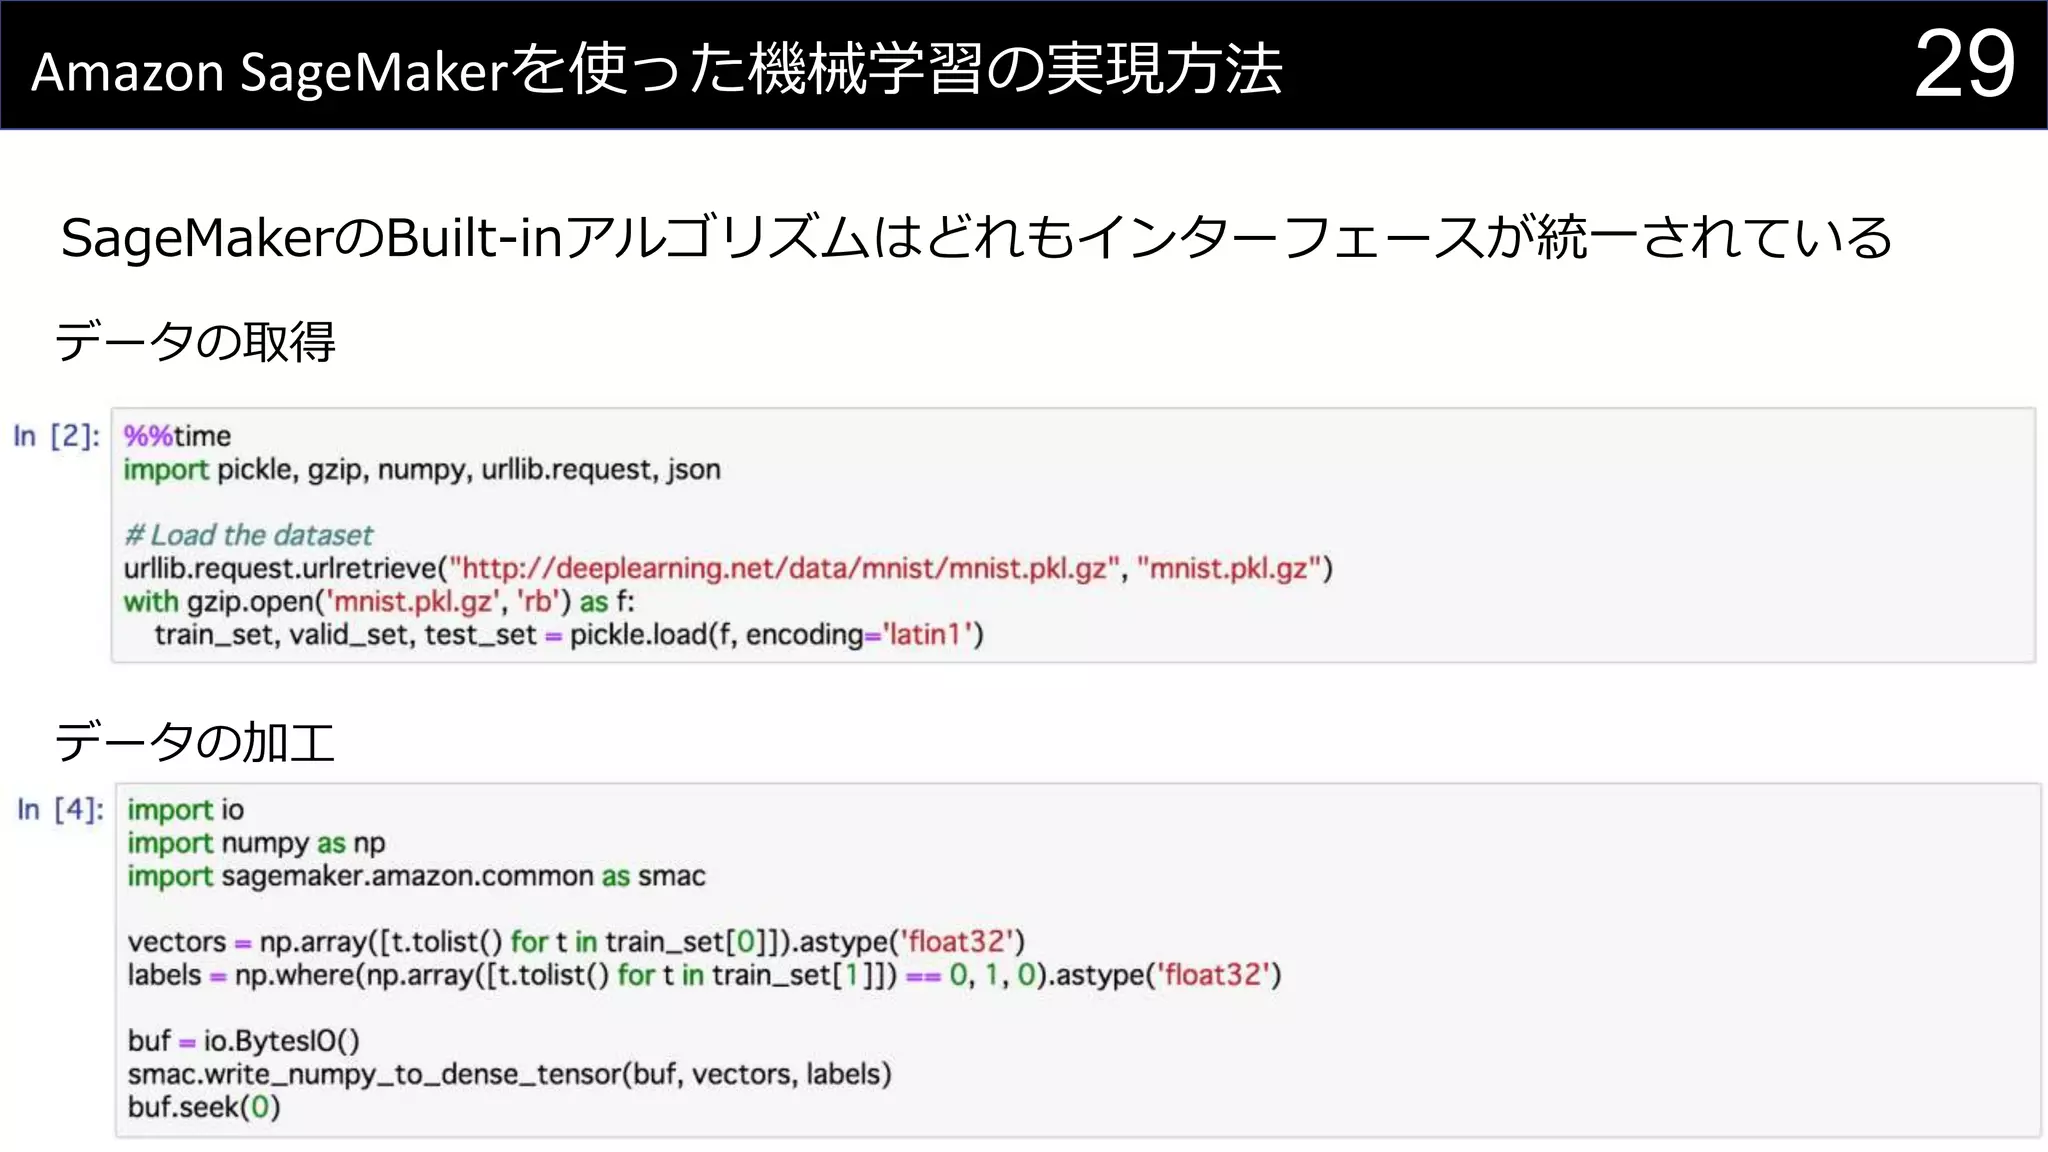
Task: Click the labels = np.where line
Action: (x=704, y=975)
